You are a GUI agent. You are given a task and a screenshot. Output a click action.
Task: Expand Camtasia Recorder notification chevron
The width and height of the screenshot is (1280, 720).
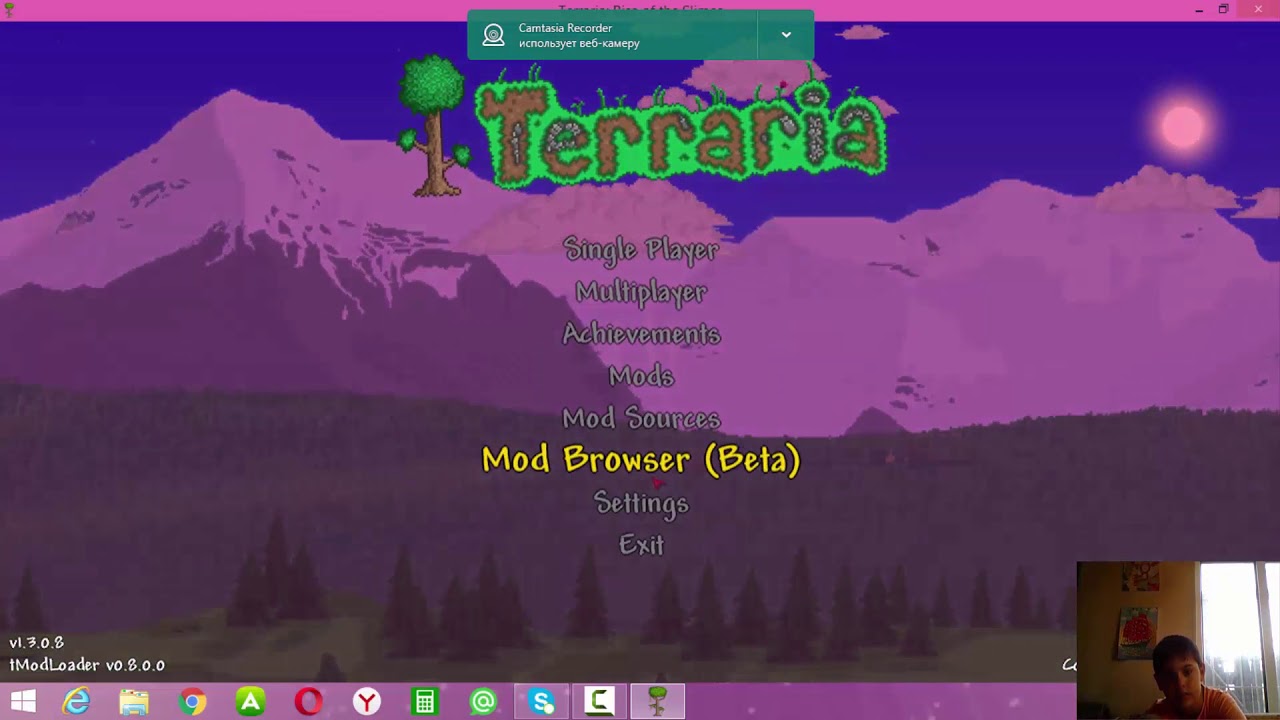pyautogui.click(x=786, y=35)
